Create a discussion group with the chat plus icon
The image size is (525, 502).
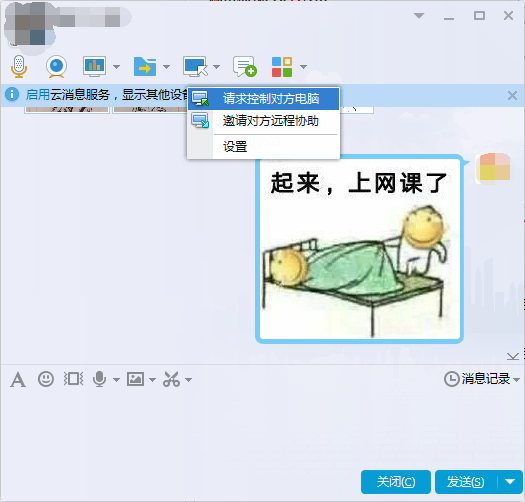point(245,66)
